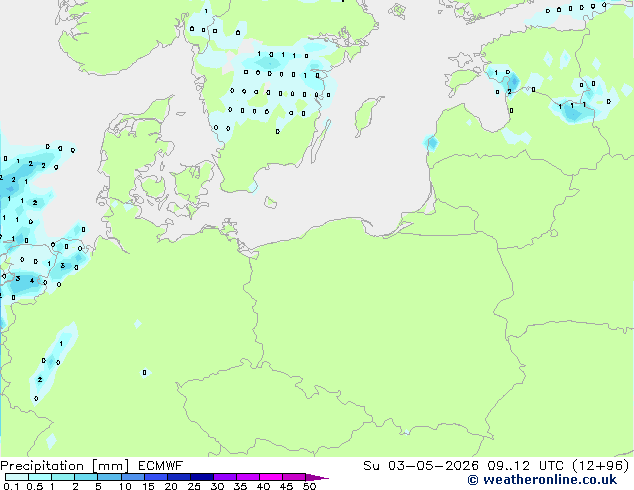The height and width of the screenshot is (490, 634).
Task: Select the 1–2 mm legend swatch
Action: 63,477
